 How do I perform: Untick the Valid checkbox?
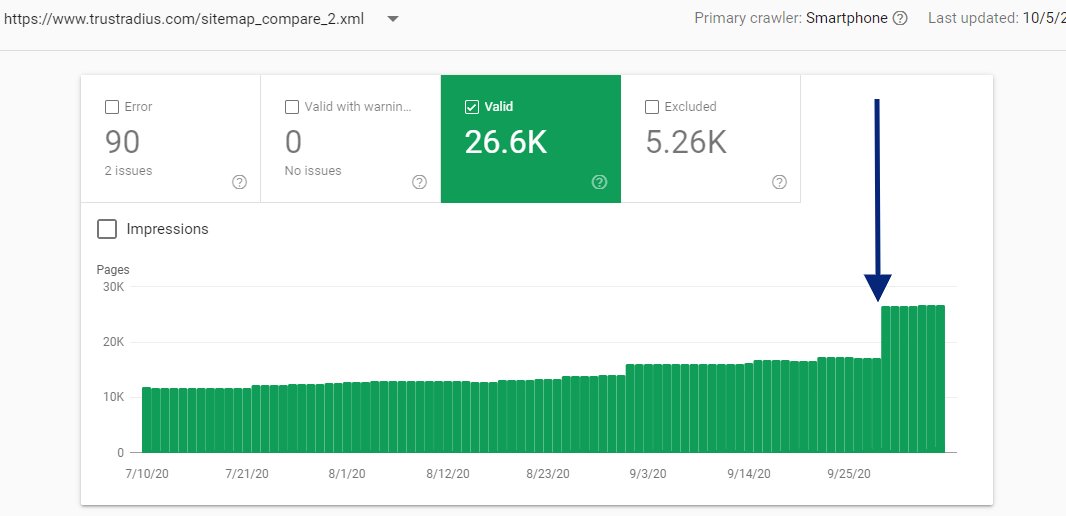(471, 107)
